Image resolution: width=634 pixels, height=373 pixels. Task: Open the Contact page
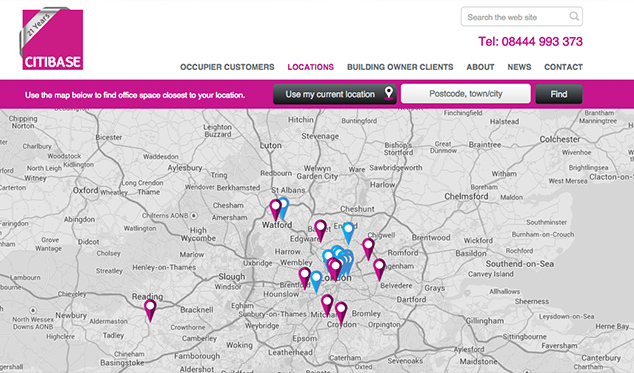point(563,67)
